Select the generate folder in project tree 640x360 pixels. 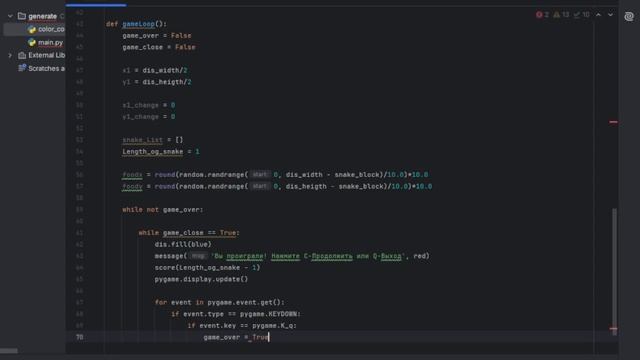[42, 16]
